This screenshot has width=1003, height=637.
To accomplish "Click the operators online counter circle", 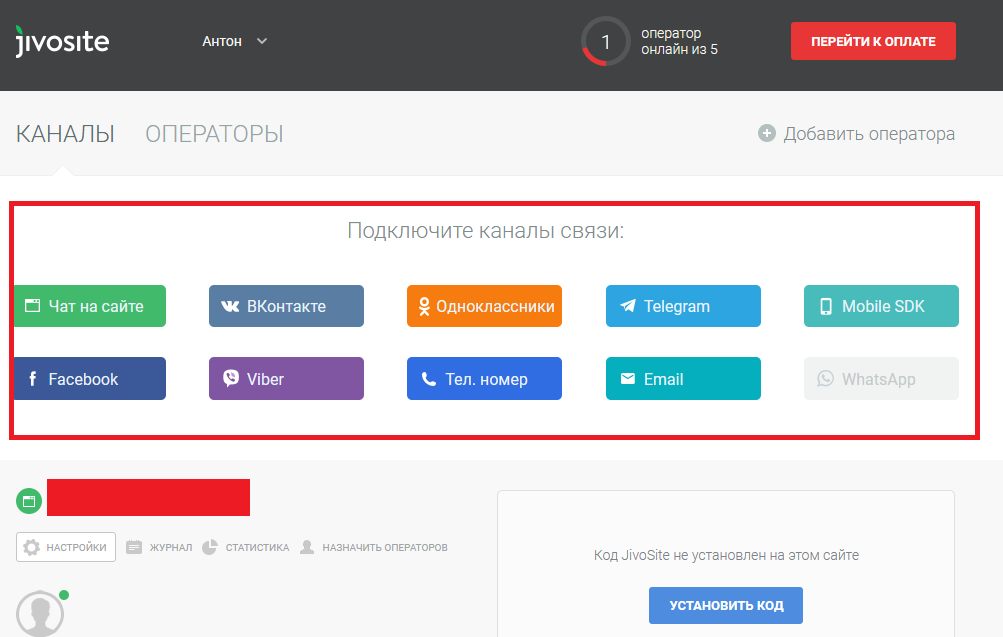I will [605, 42].
